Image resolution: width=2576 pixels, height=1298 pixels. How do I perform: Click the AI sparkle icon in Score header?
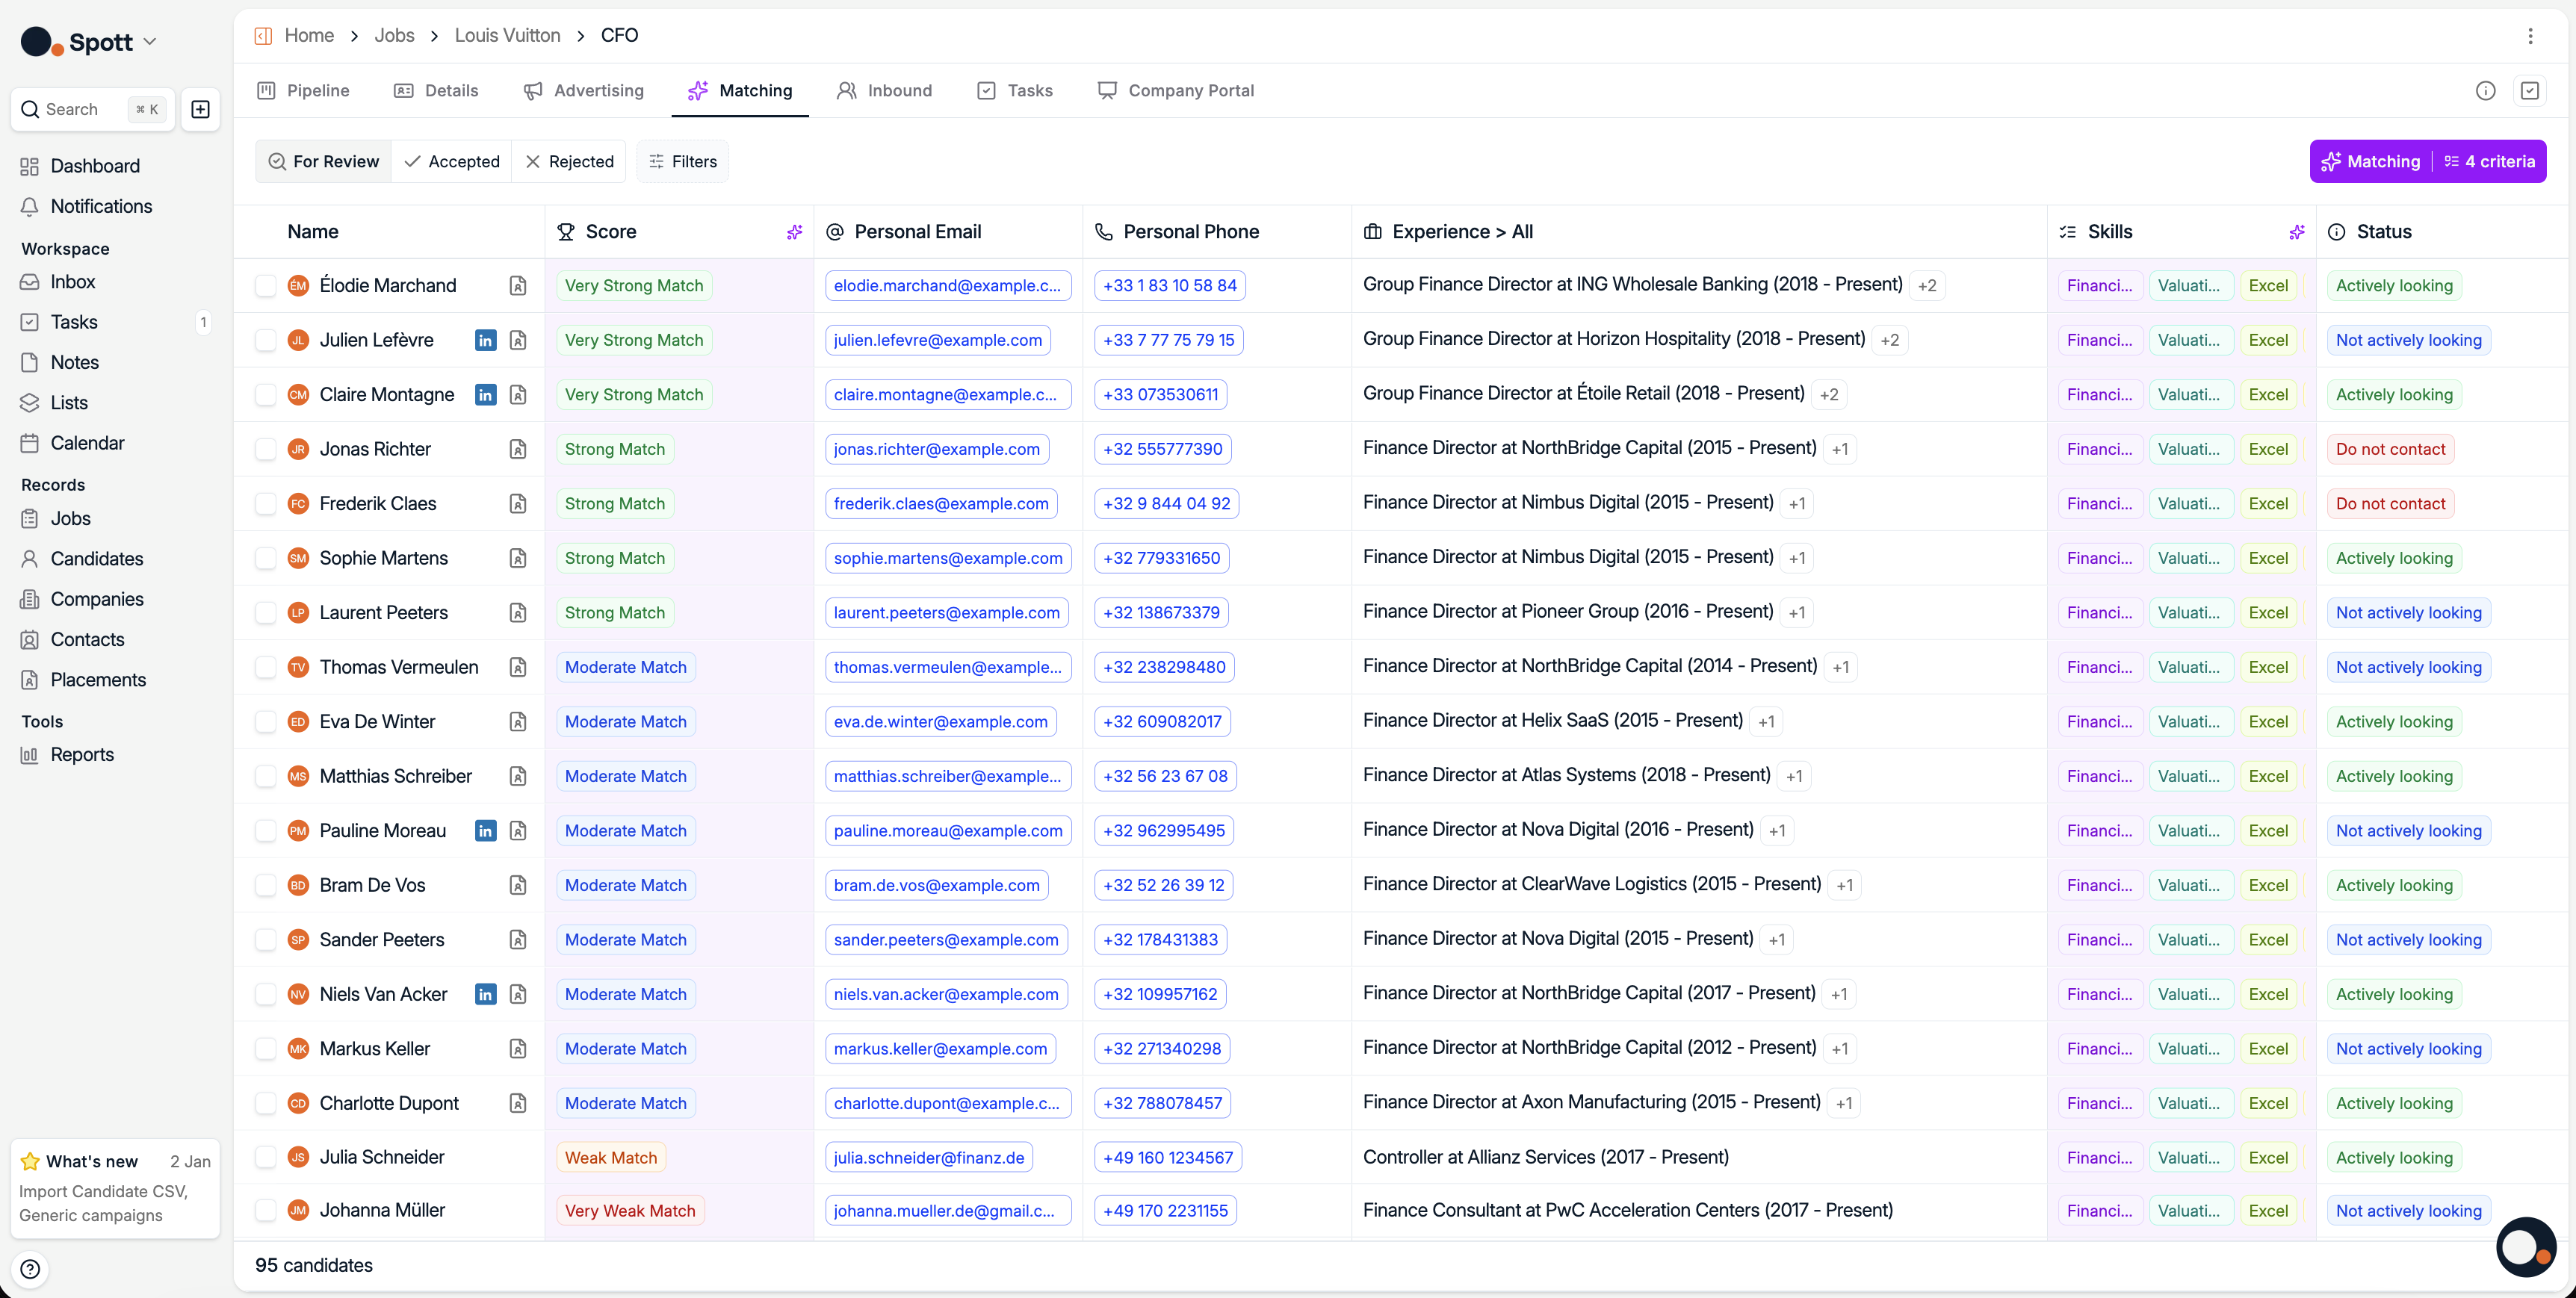794,232
